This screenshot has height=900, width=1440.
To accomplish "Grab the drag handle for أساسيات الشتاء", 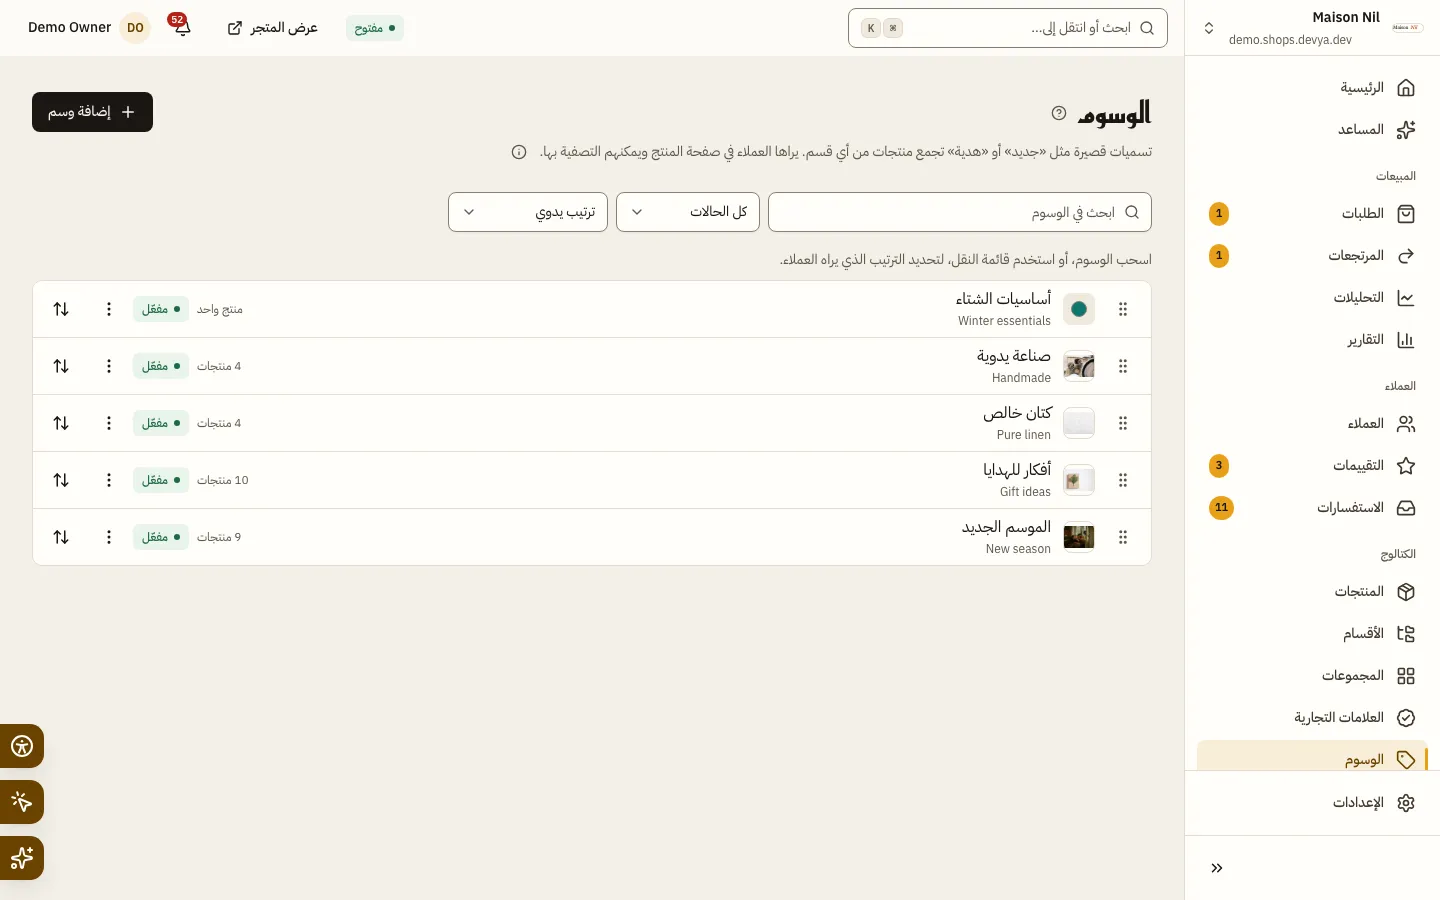I will [1123, 309].
